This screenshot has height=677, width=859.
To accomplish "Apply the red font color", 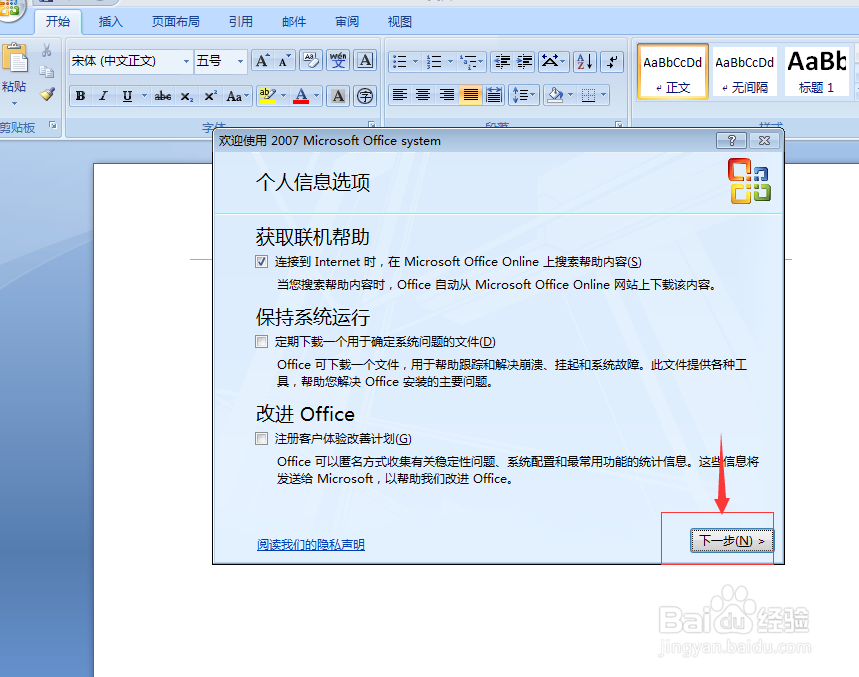I will [301, 96].
